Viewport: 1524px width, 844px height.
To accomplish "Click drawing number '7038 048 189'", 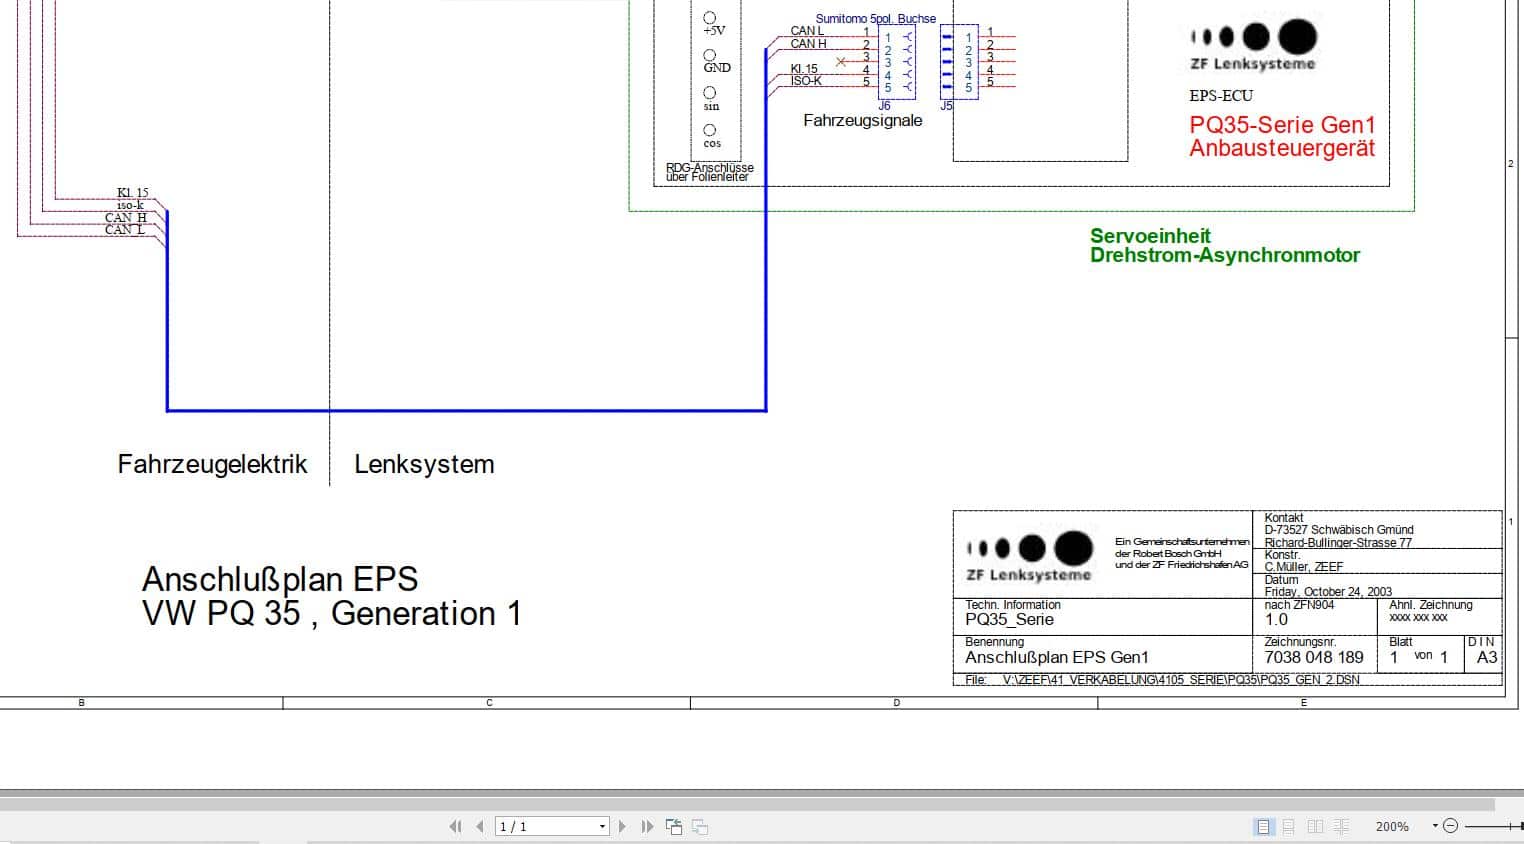I will [1314, 657].
